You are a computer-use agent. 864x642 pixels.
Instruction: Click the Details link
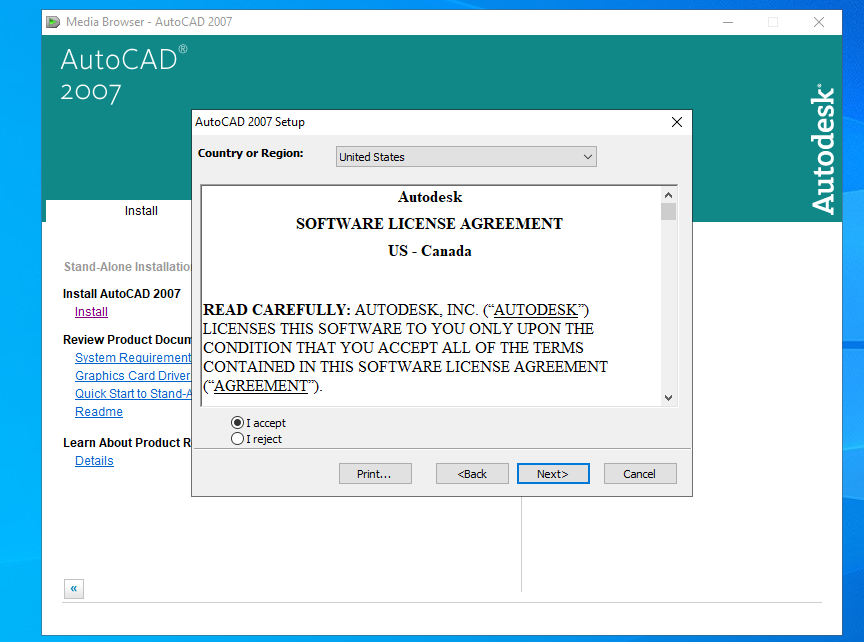coord(94,461)
